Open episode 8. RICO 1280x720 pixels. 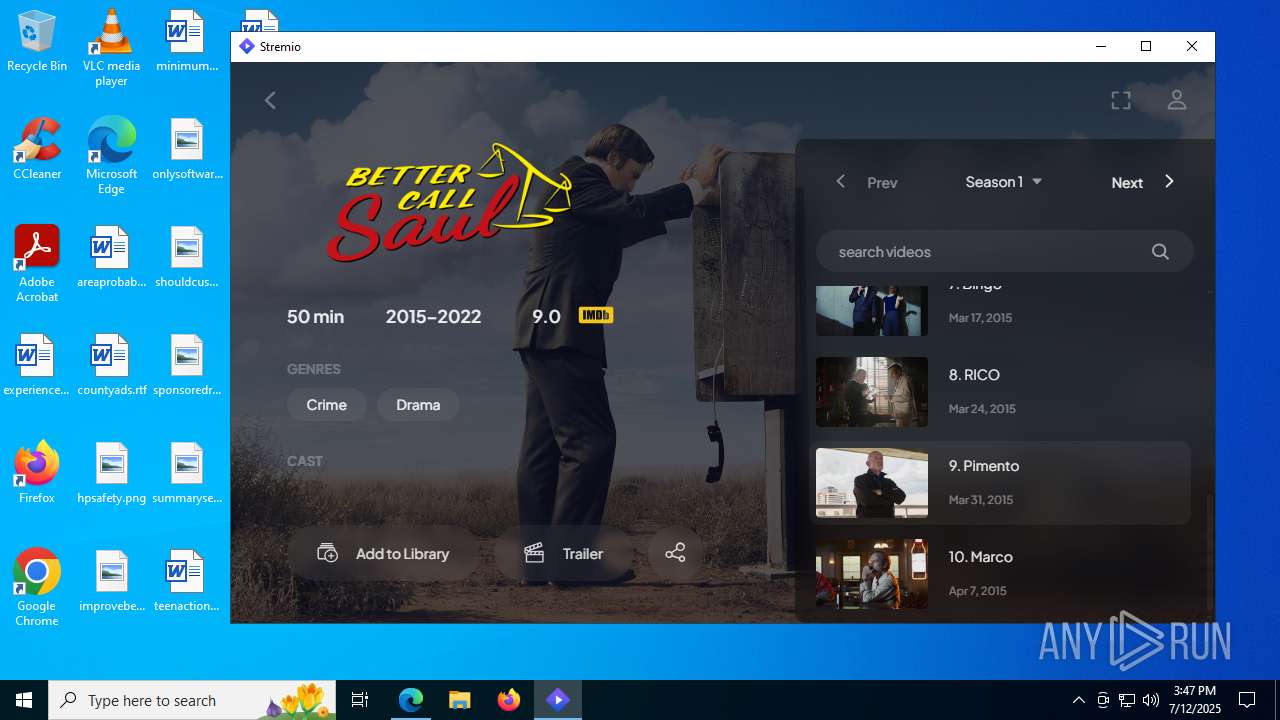coord(1000,392)
